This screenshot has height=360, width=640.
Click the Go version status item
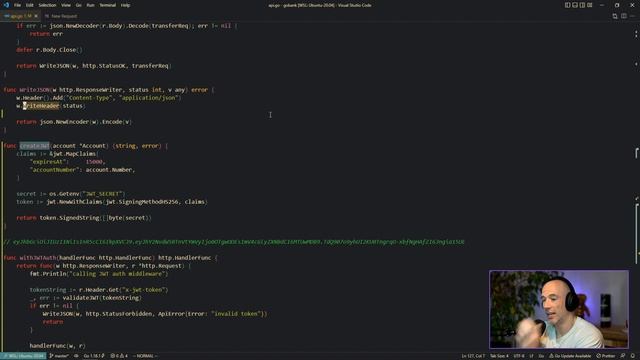[94, 356]
